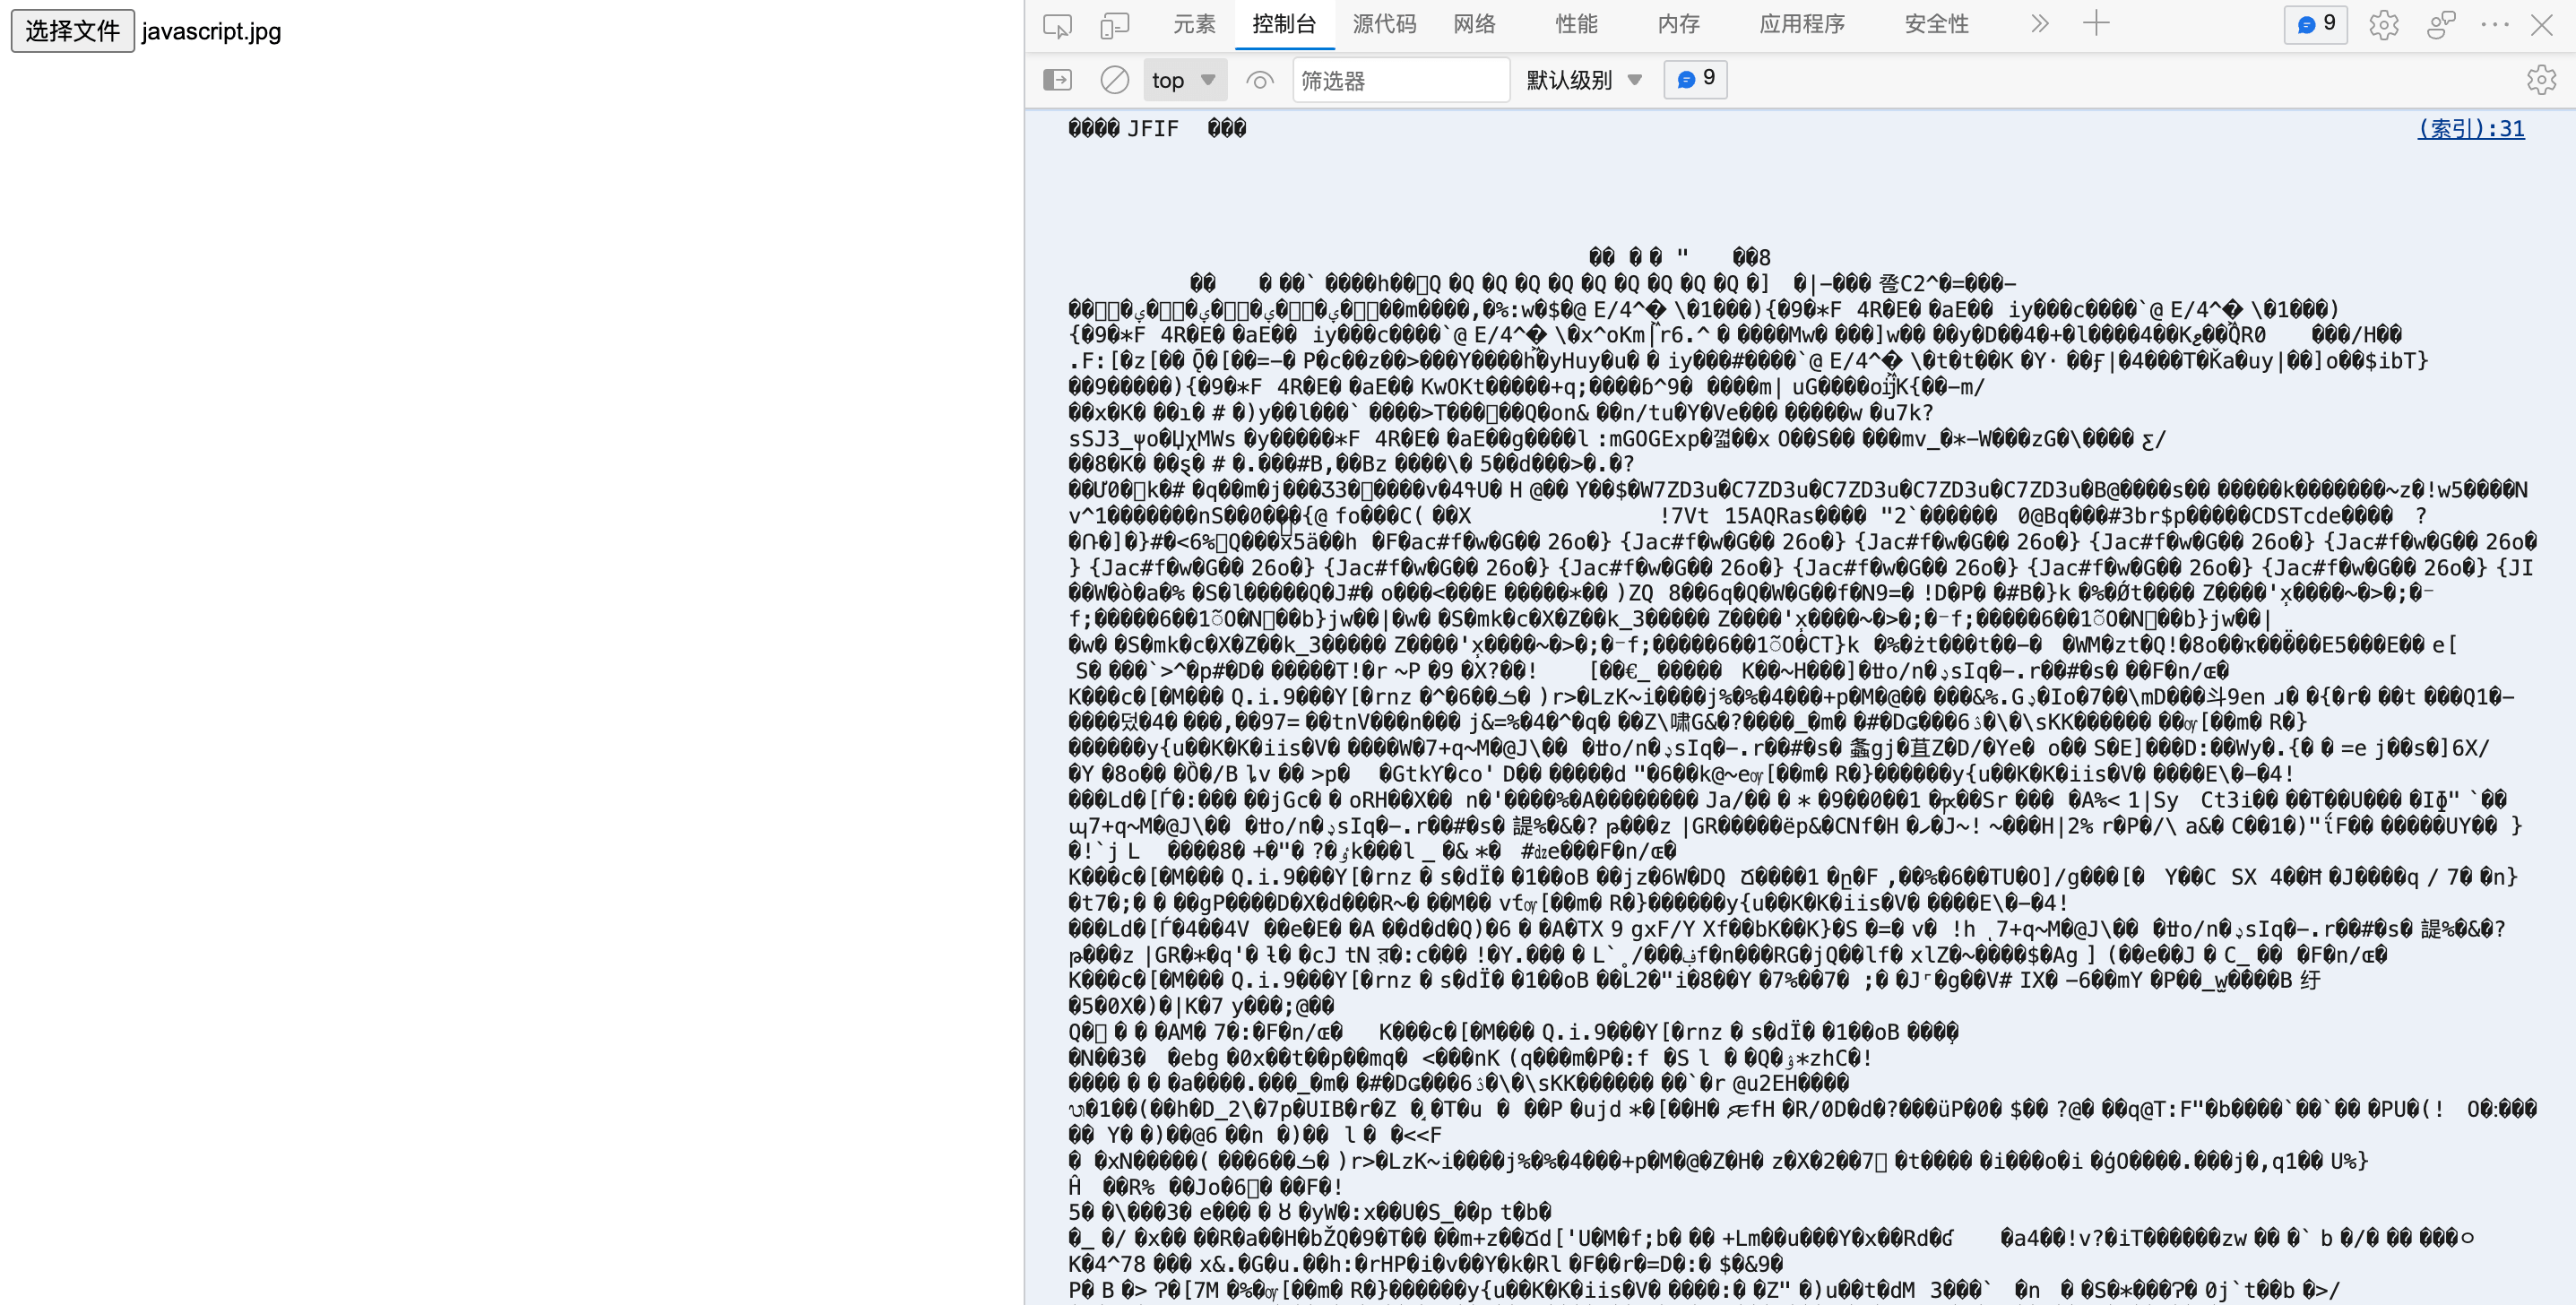2576x1305 pixels.
Task: Click the 选择文件 button
Action: tap(72, 31)
